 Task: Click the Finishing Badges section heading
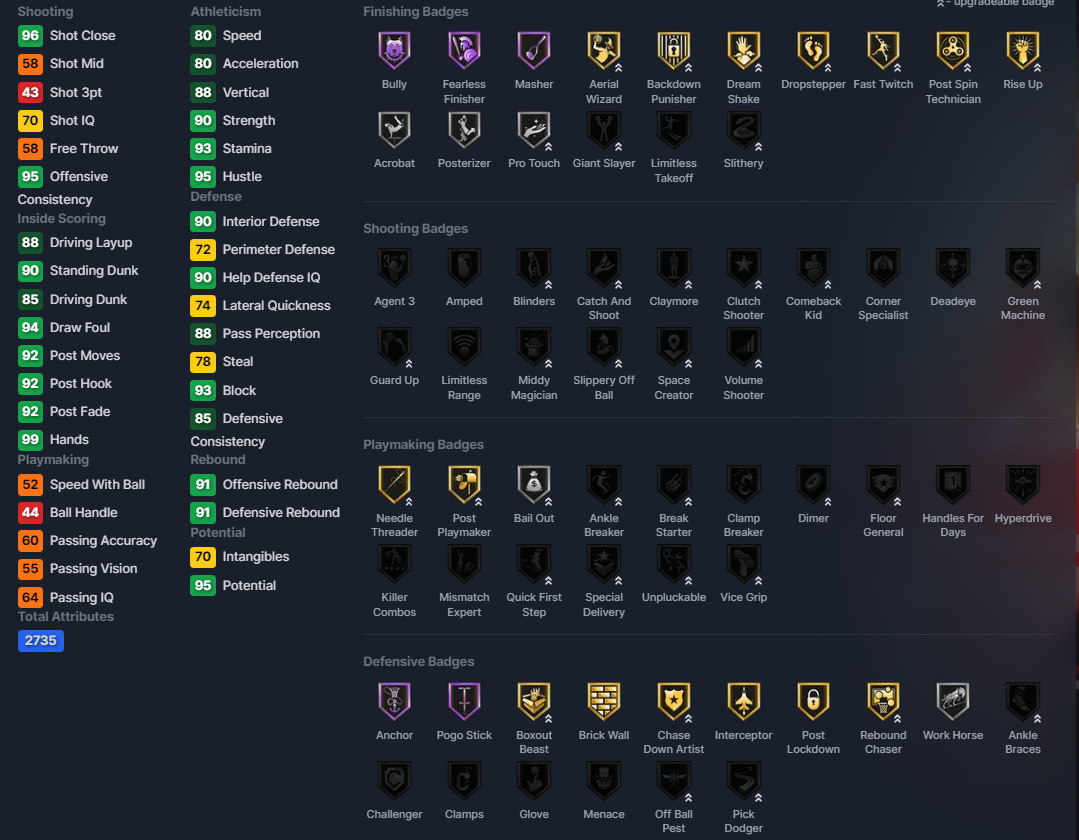pyautogui.click(x=416, y=12)
